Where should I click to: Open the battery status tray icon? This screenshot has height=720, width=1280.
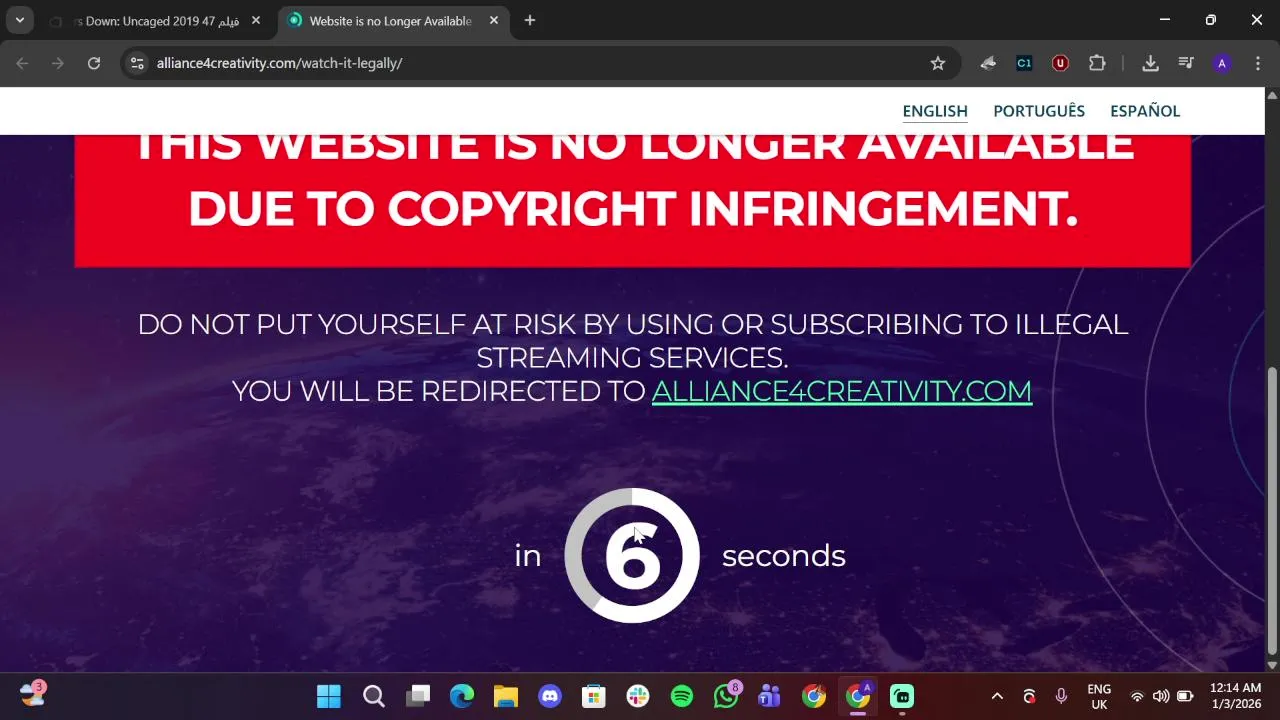click(1185, 697)
